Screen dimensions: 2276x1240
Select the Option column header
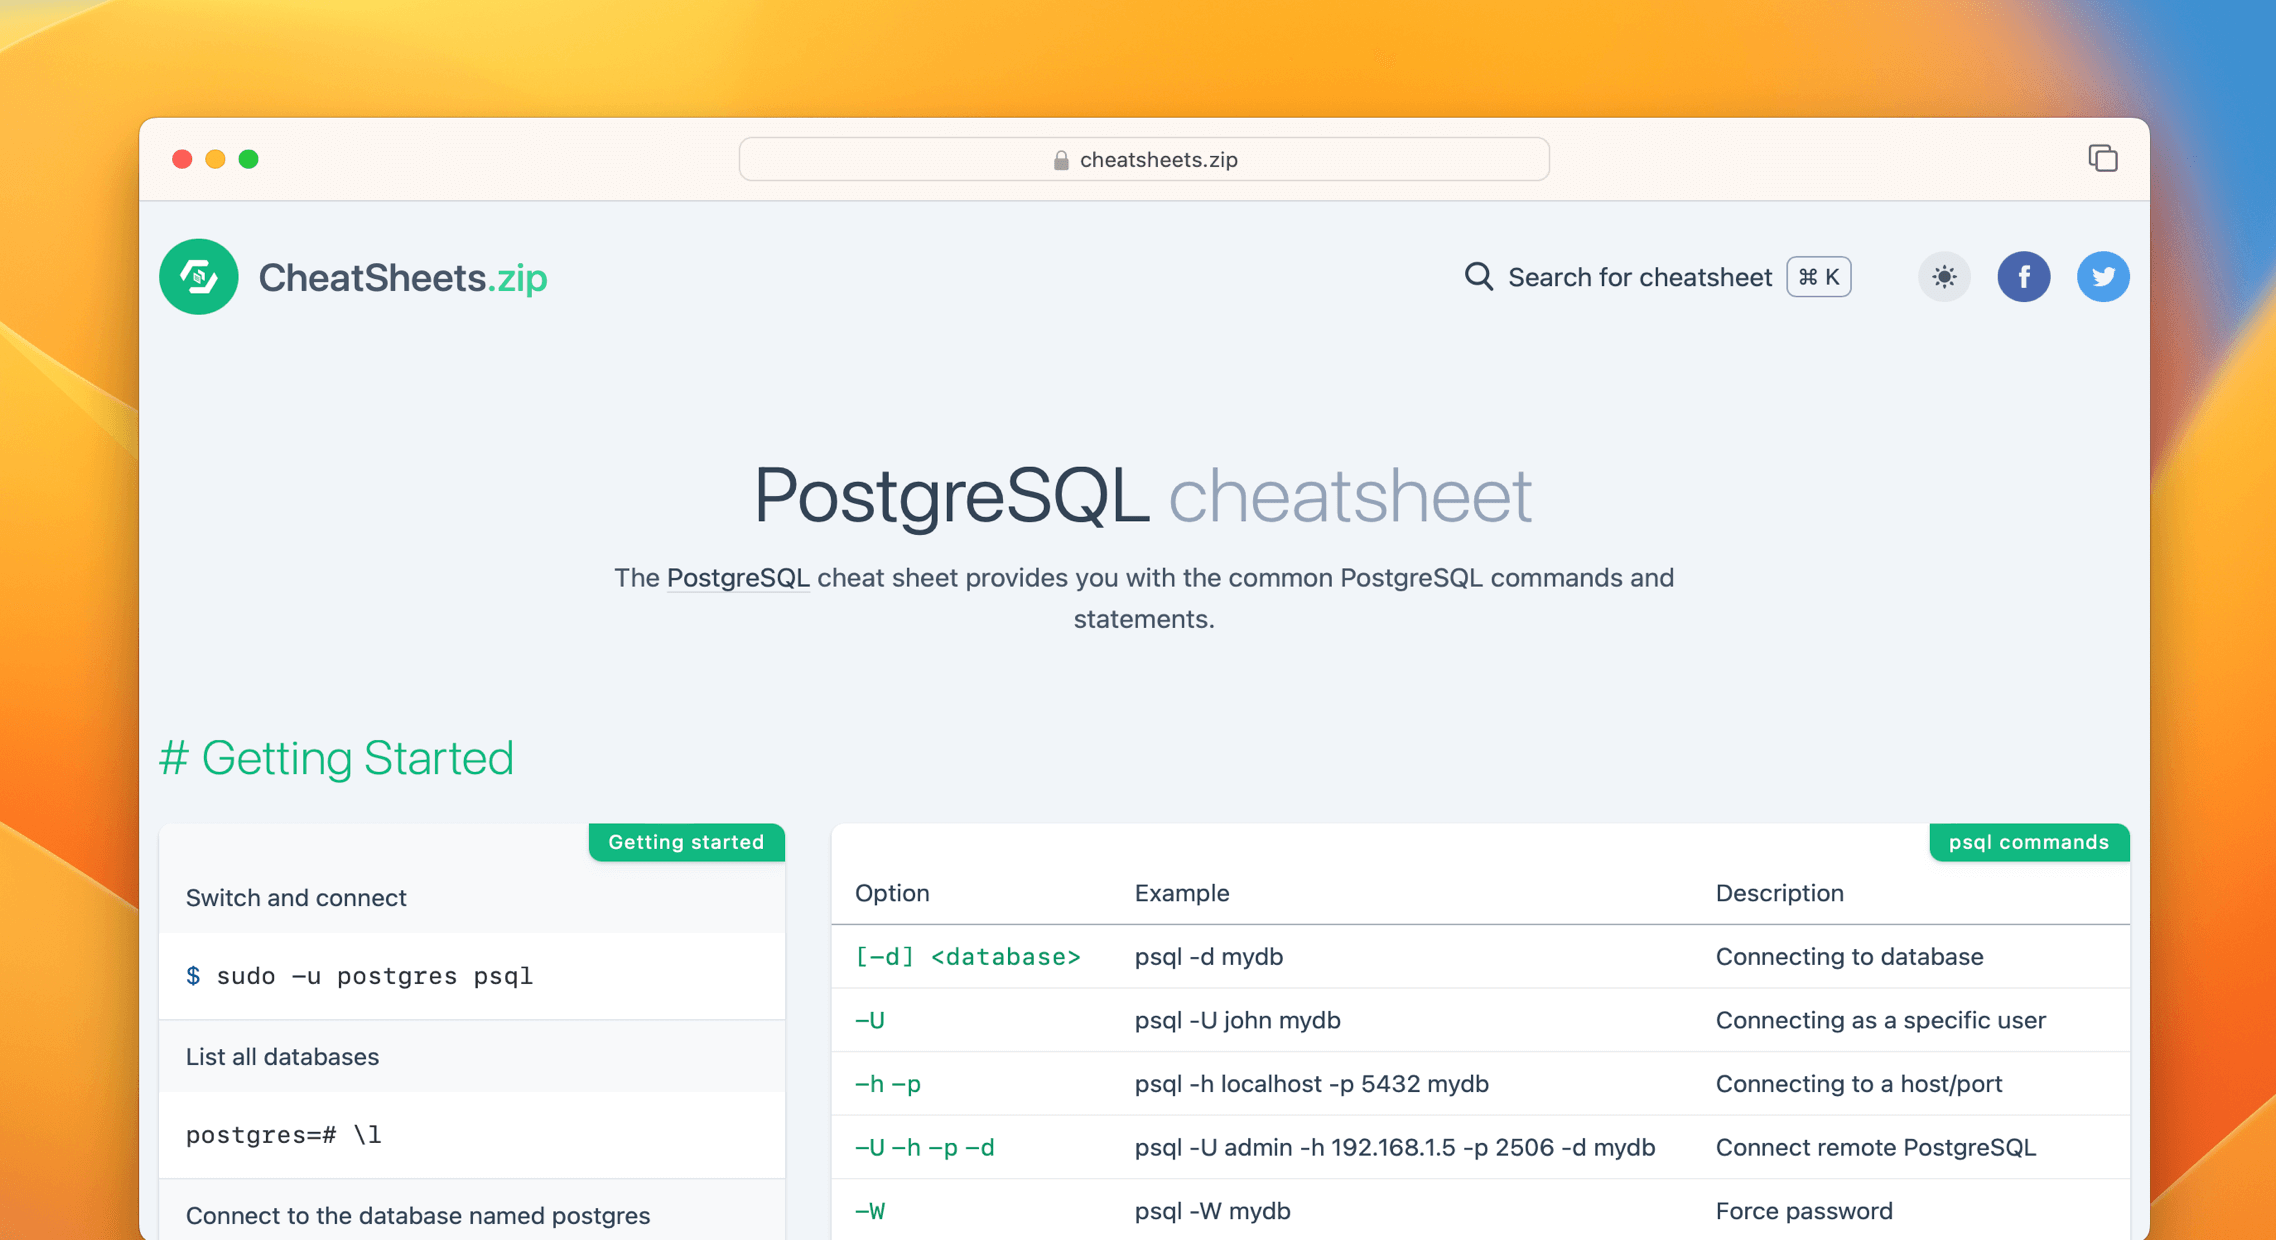tap(892, 893)
